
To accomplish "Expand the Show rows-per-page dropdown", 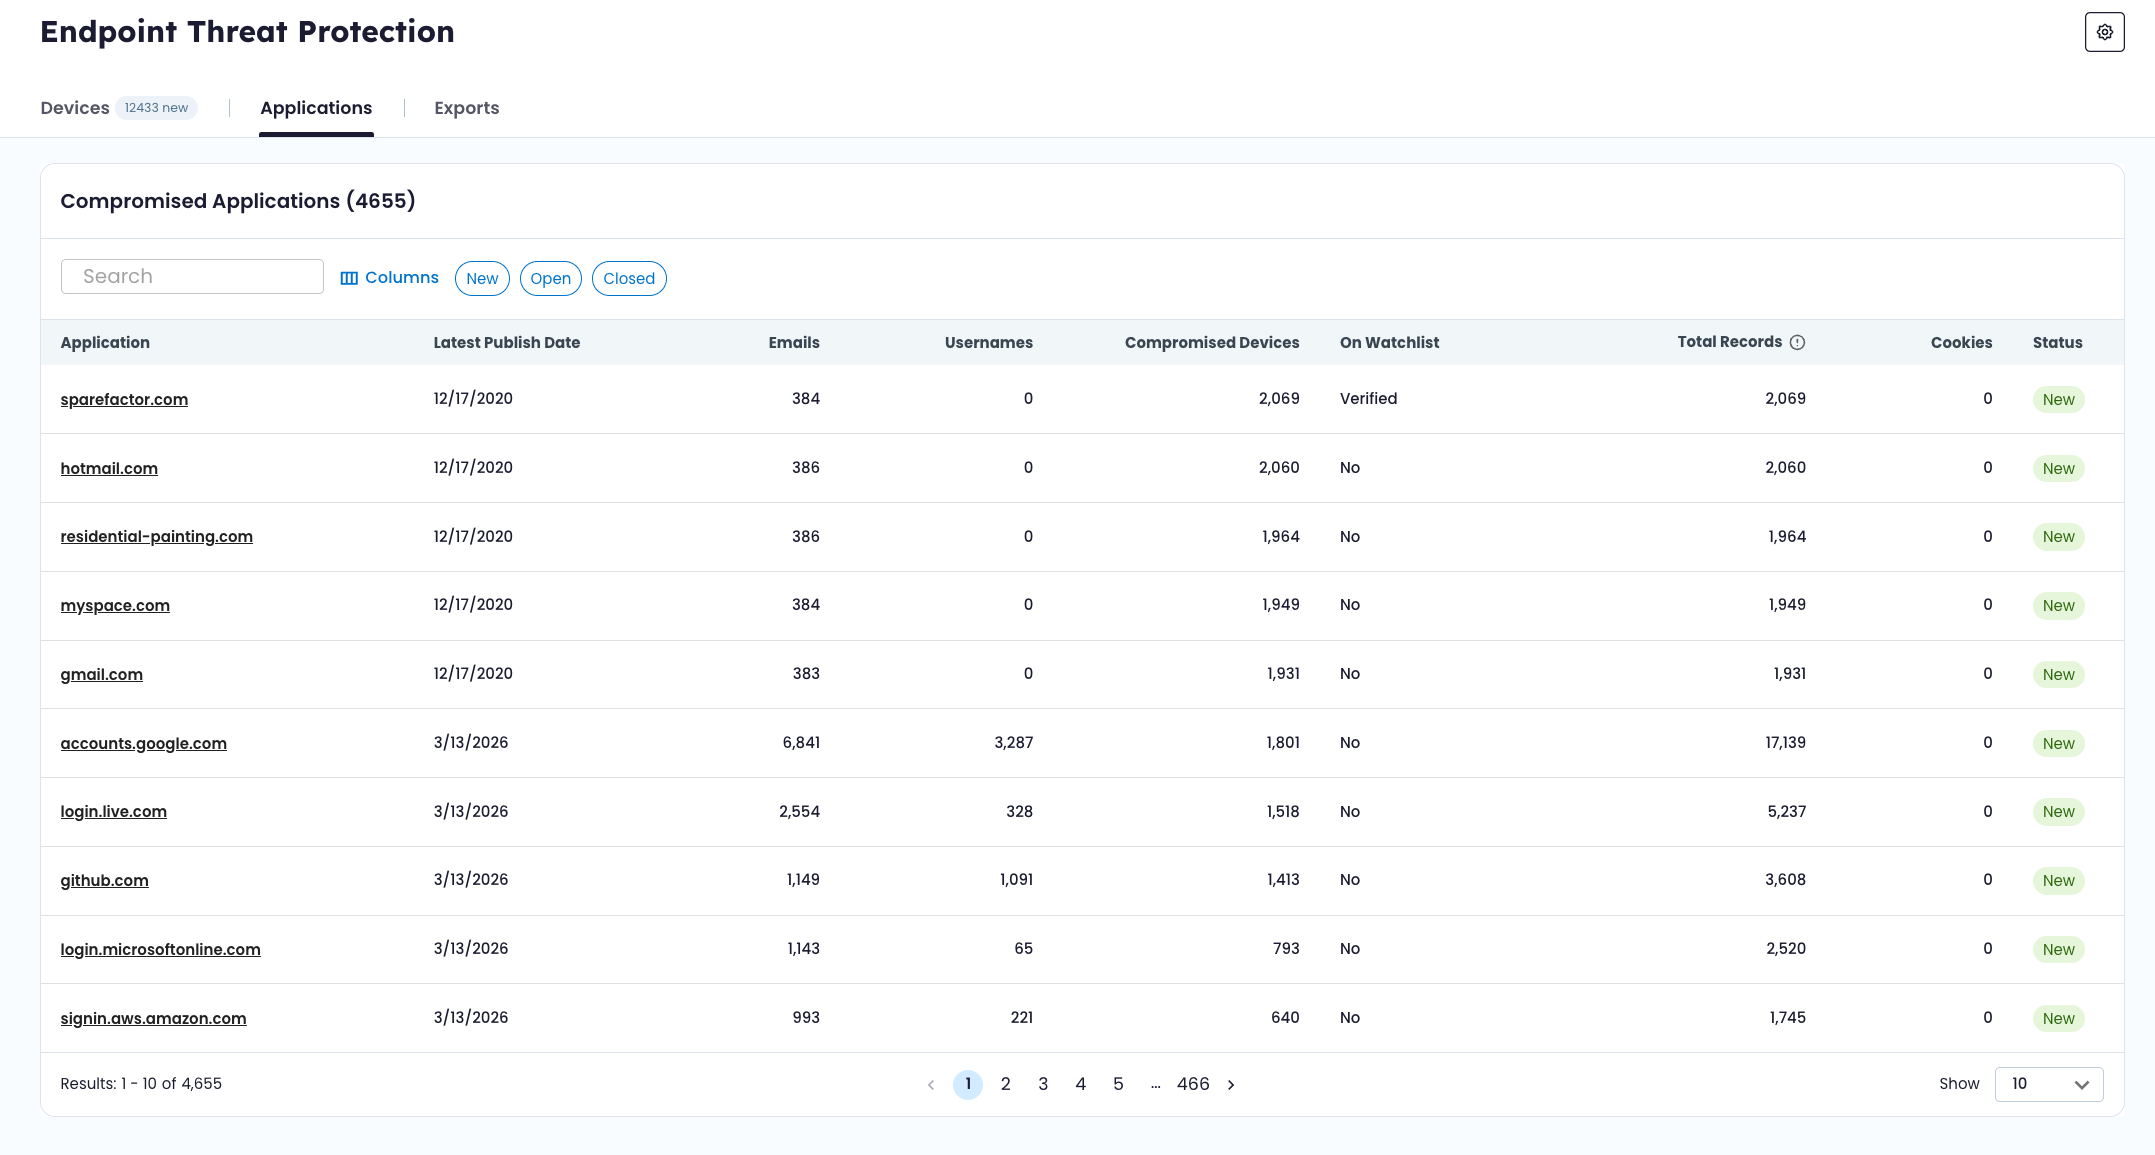I will coord(2048,1084).
